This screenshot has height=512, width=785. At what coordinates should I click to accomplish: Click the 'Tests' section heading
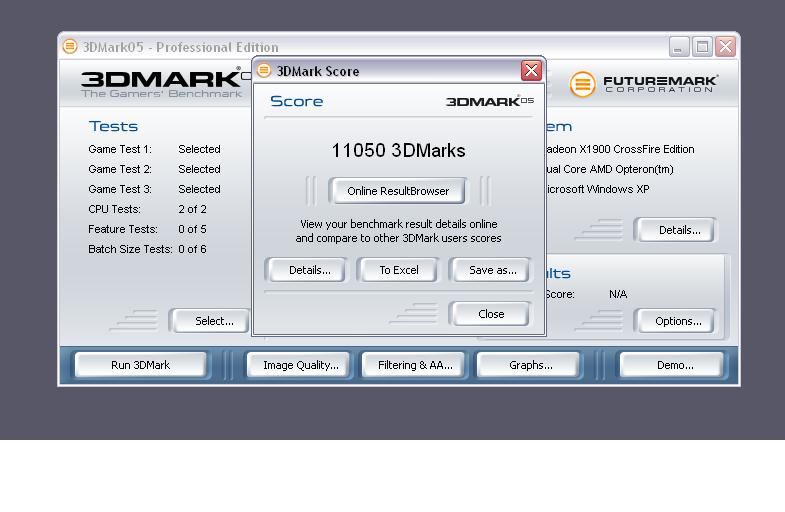pos(113,126)
